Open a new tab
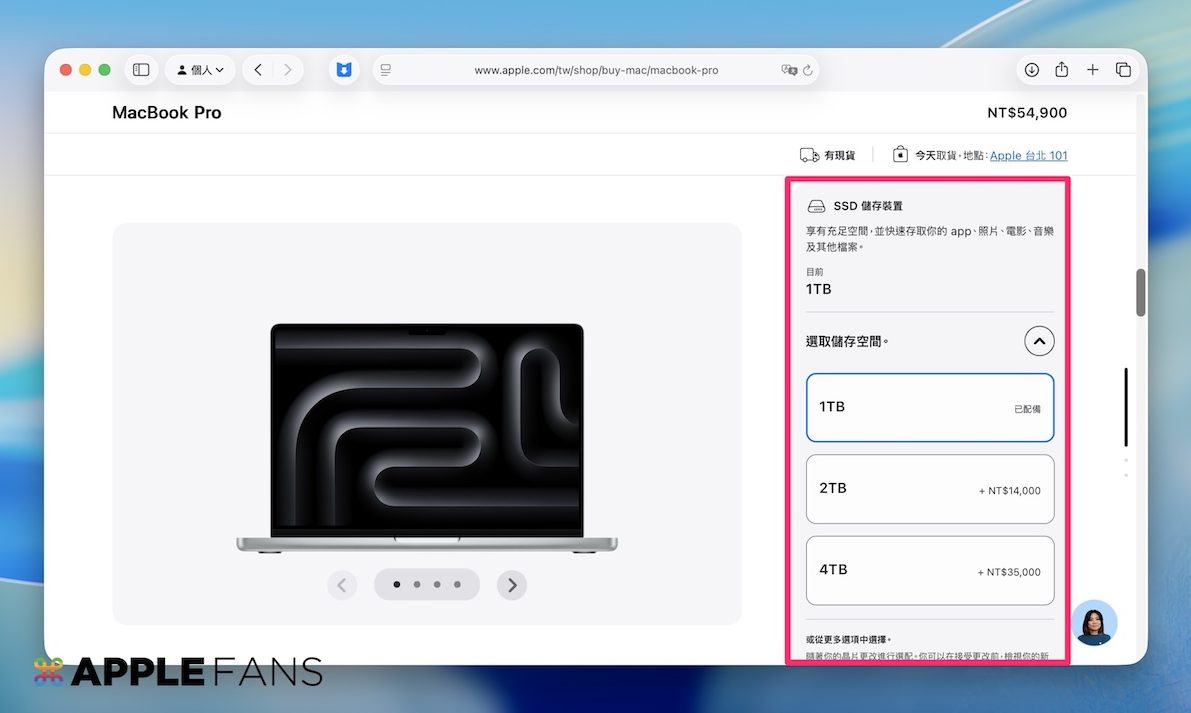Viewport: 1191px width, 713px height. pos(1093,70)
